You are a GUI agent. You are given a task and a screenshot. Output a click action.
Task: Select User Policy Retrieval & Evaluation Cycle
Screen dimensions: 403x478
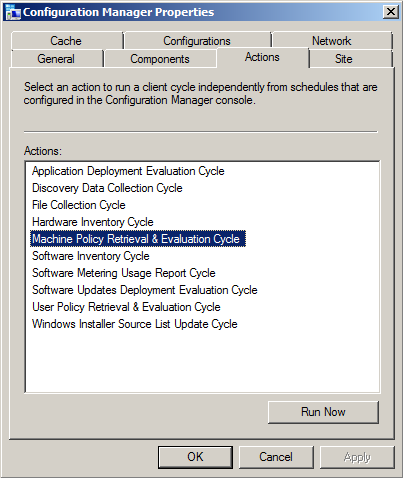pyautogui.click(x=126, y=307)
